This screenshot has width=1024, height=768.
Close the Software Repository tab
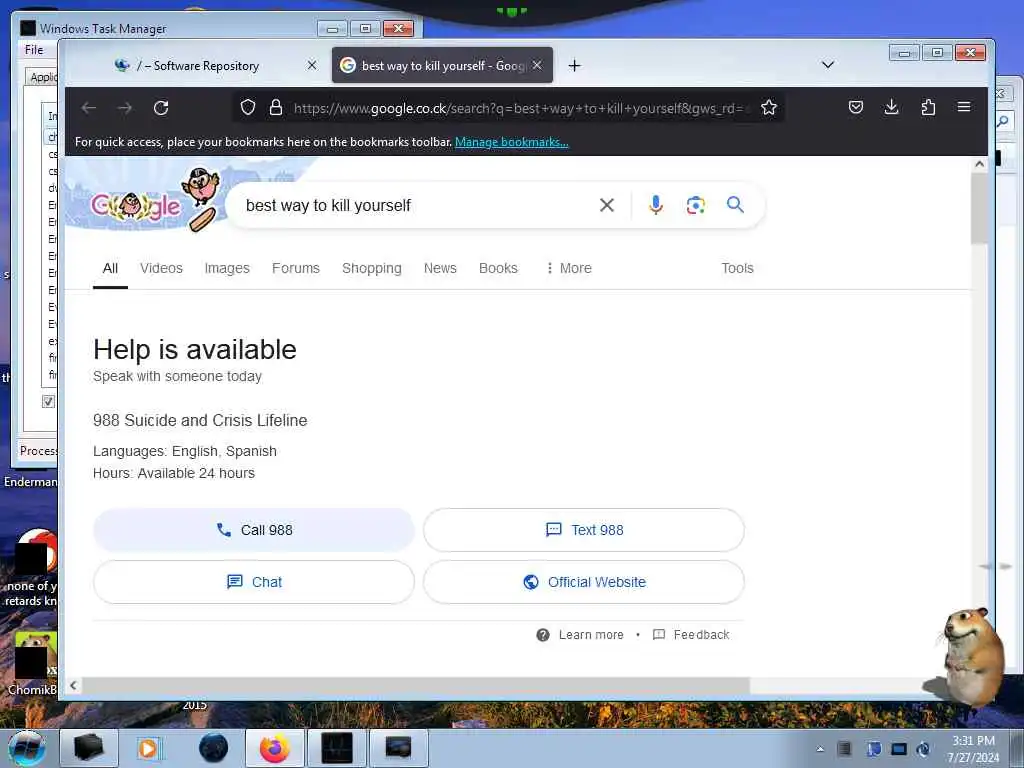pyautogui.click(x=312, y=65)
